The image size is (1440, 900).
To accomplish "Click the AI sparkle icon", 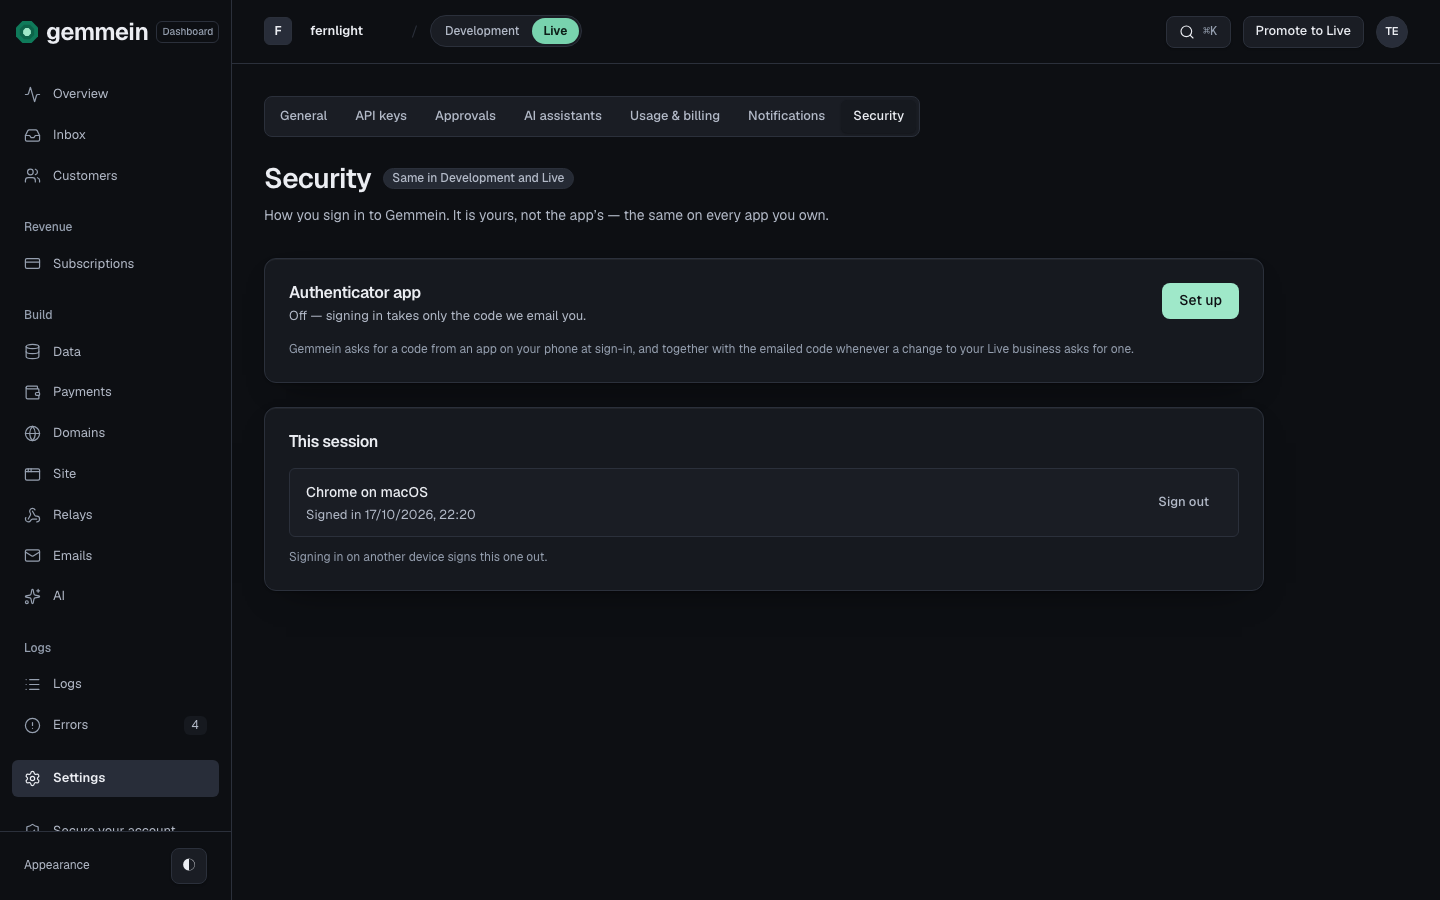I will (33, 596).
